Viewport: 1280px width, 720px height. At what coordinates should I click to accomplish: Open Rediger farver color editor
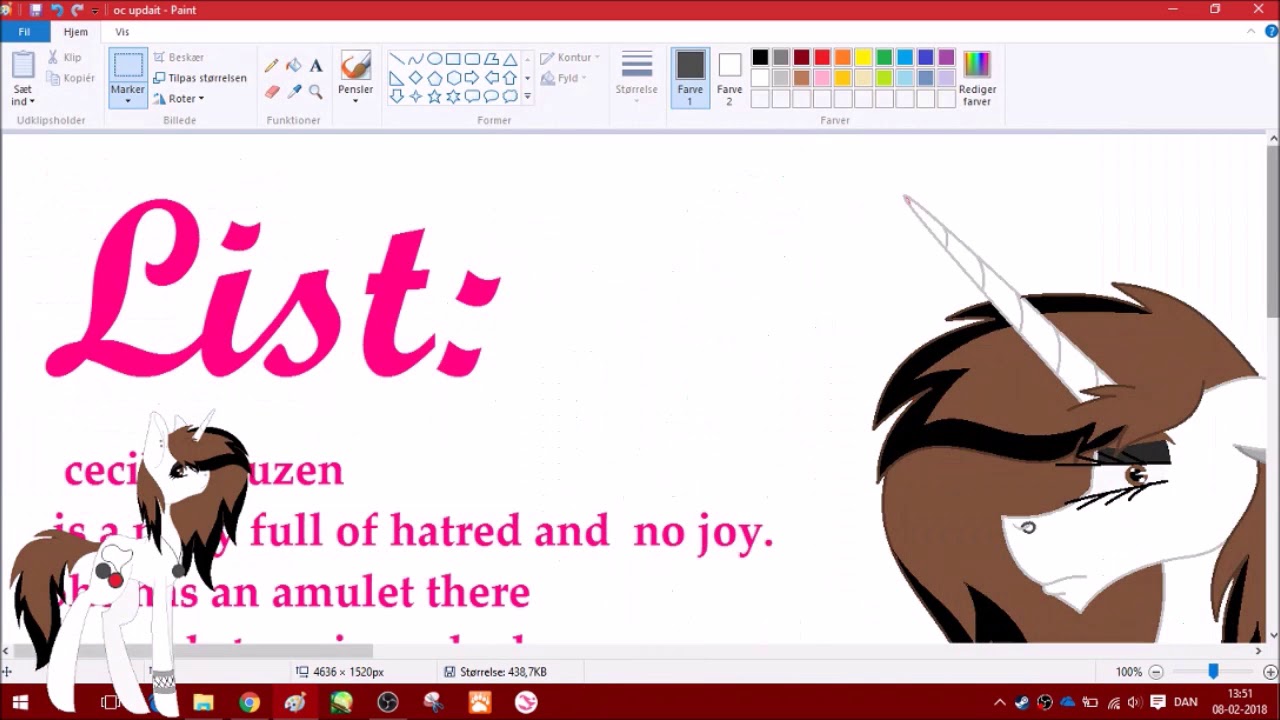977,78
